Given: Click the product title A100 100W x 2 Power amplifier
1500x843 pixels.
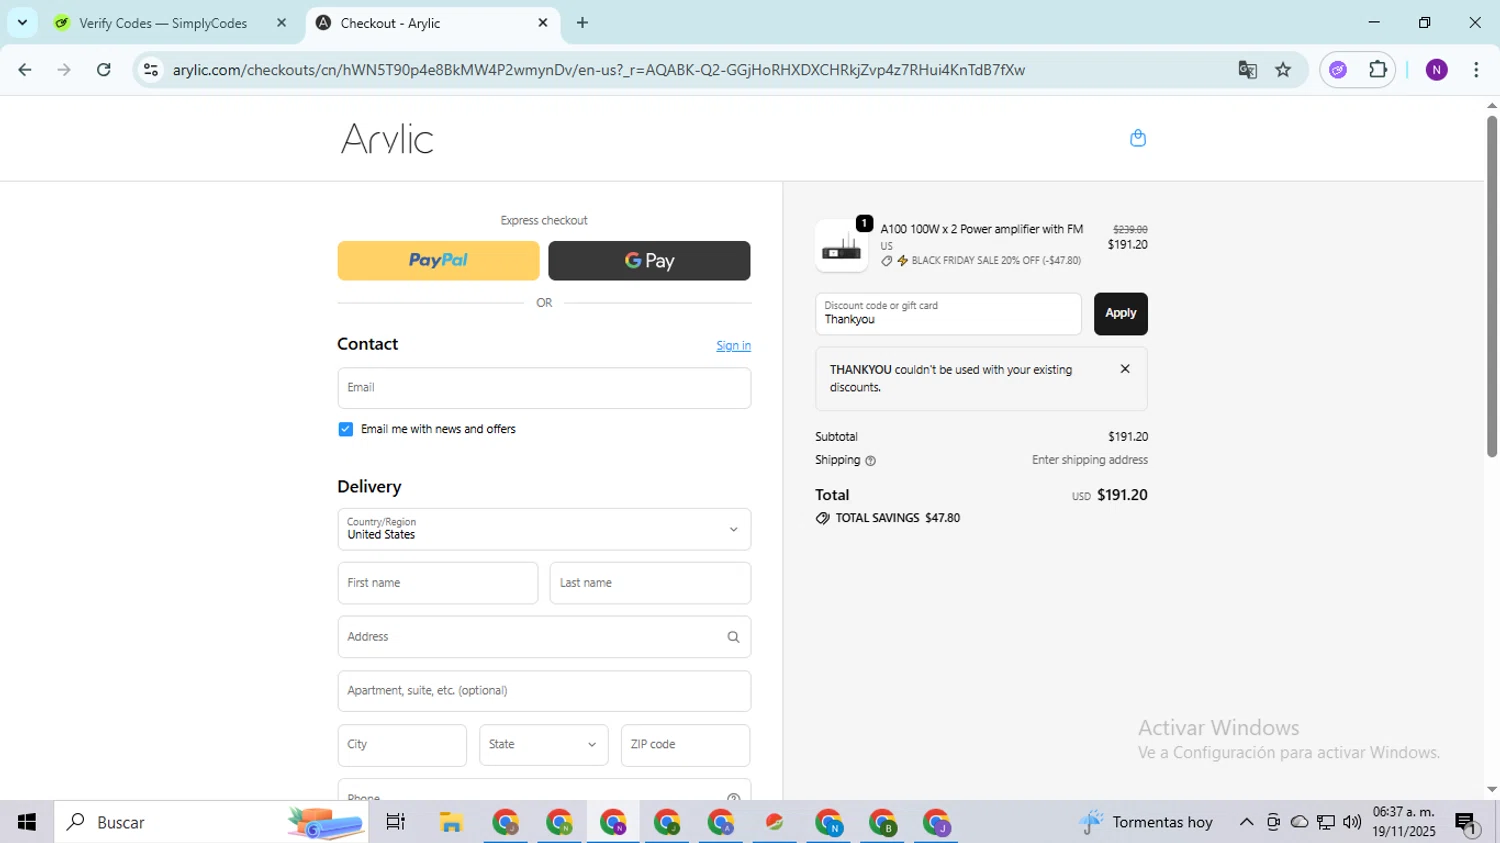Looking at the screenshot, I should pos(981,229).
